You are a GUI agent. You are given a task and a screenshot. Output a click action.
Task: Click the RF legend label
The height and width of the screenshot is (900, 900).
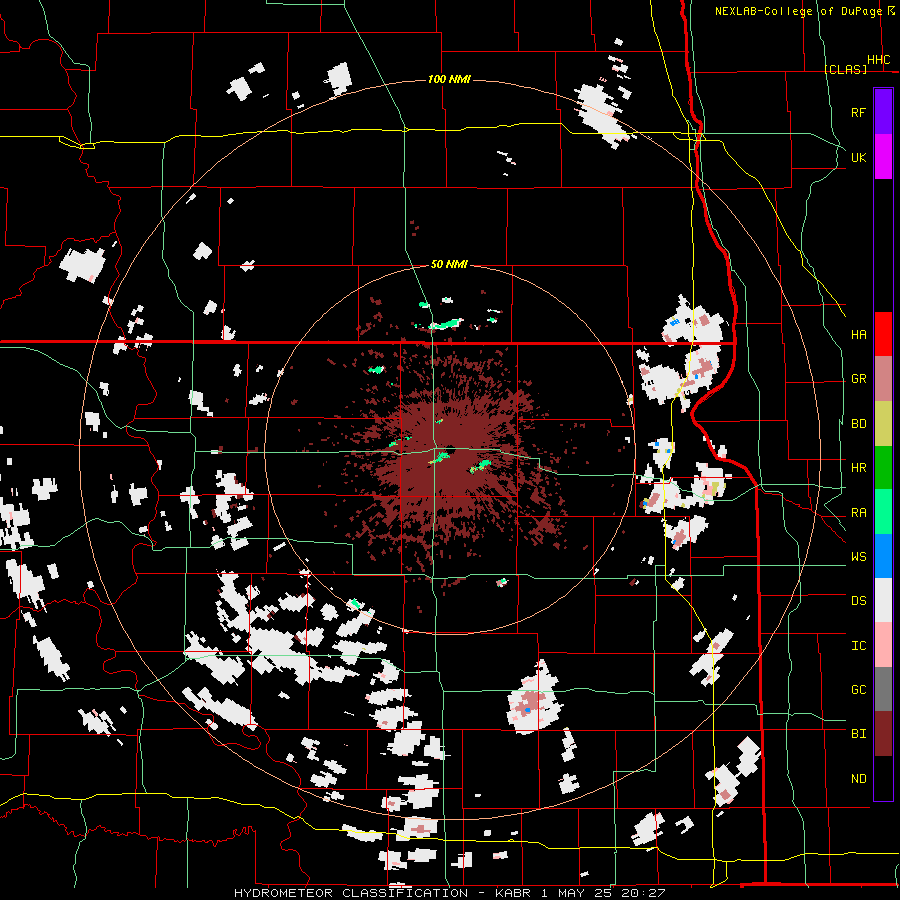pos(858,112)
